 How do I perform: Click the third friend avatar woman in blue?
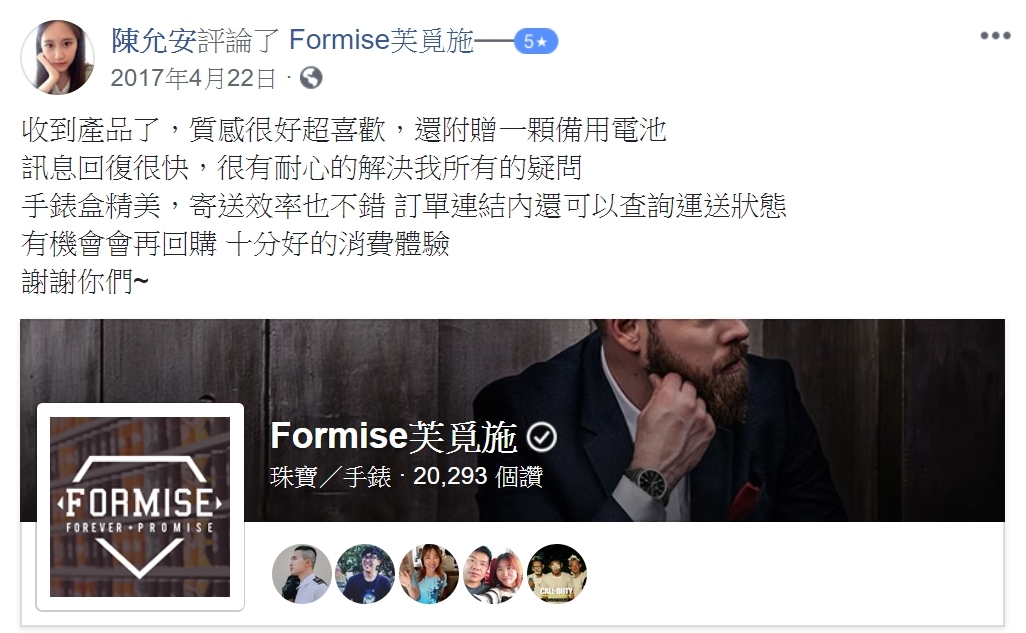pyautogui.click(x=429, y=573)
